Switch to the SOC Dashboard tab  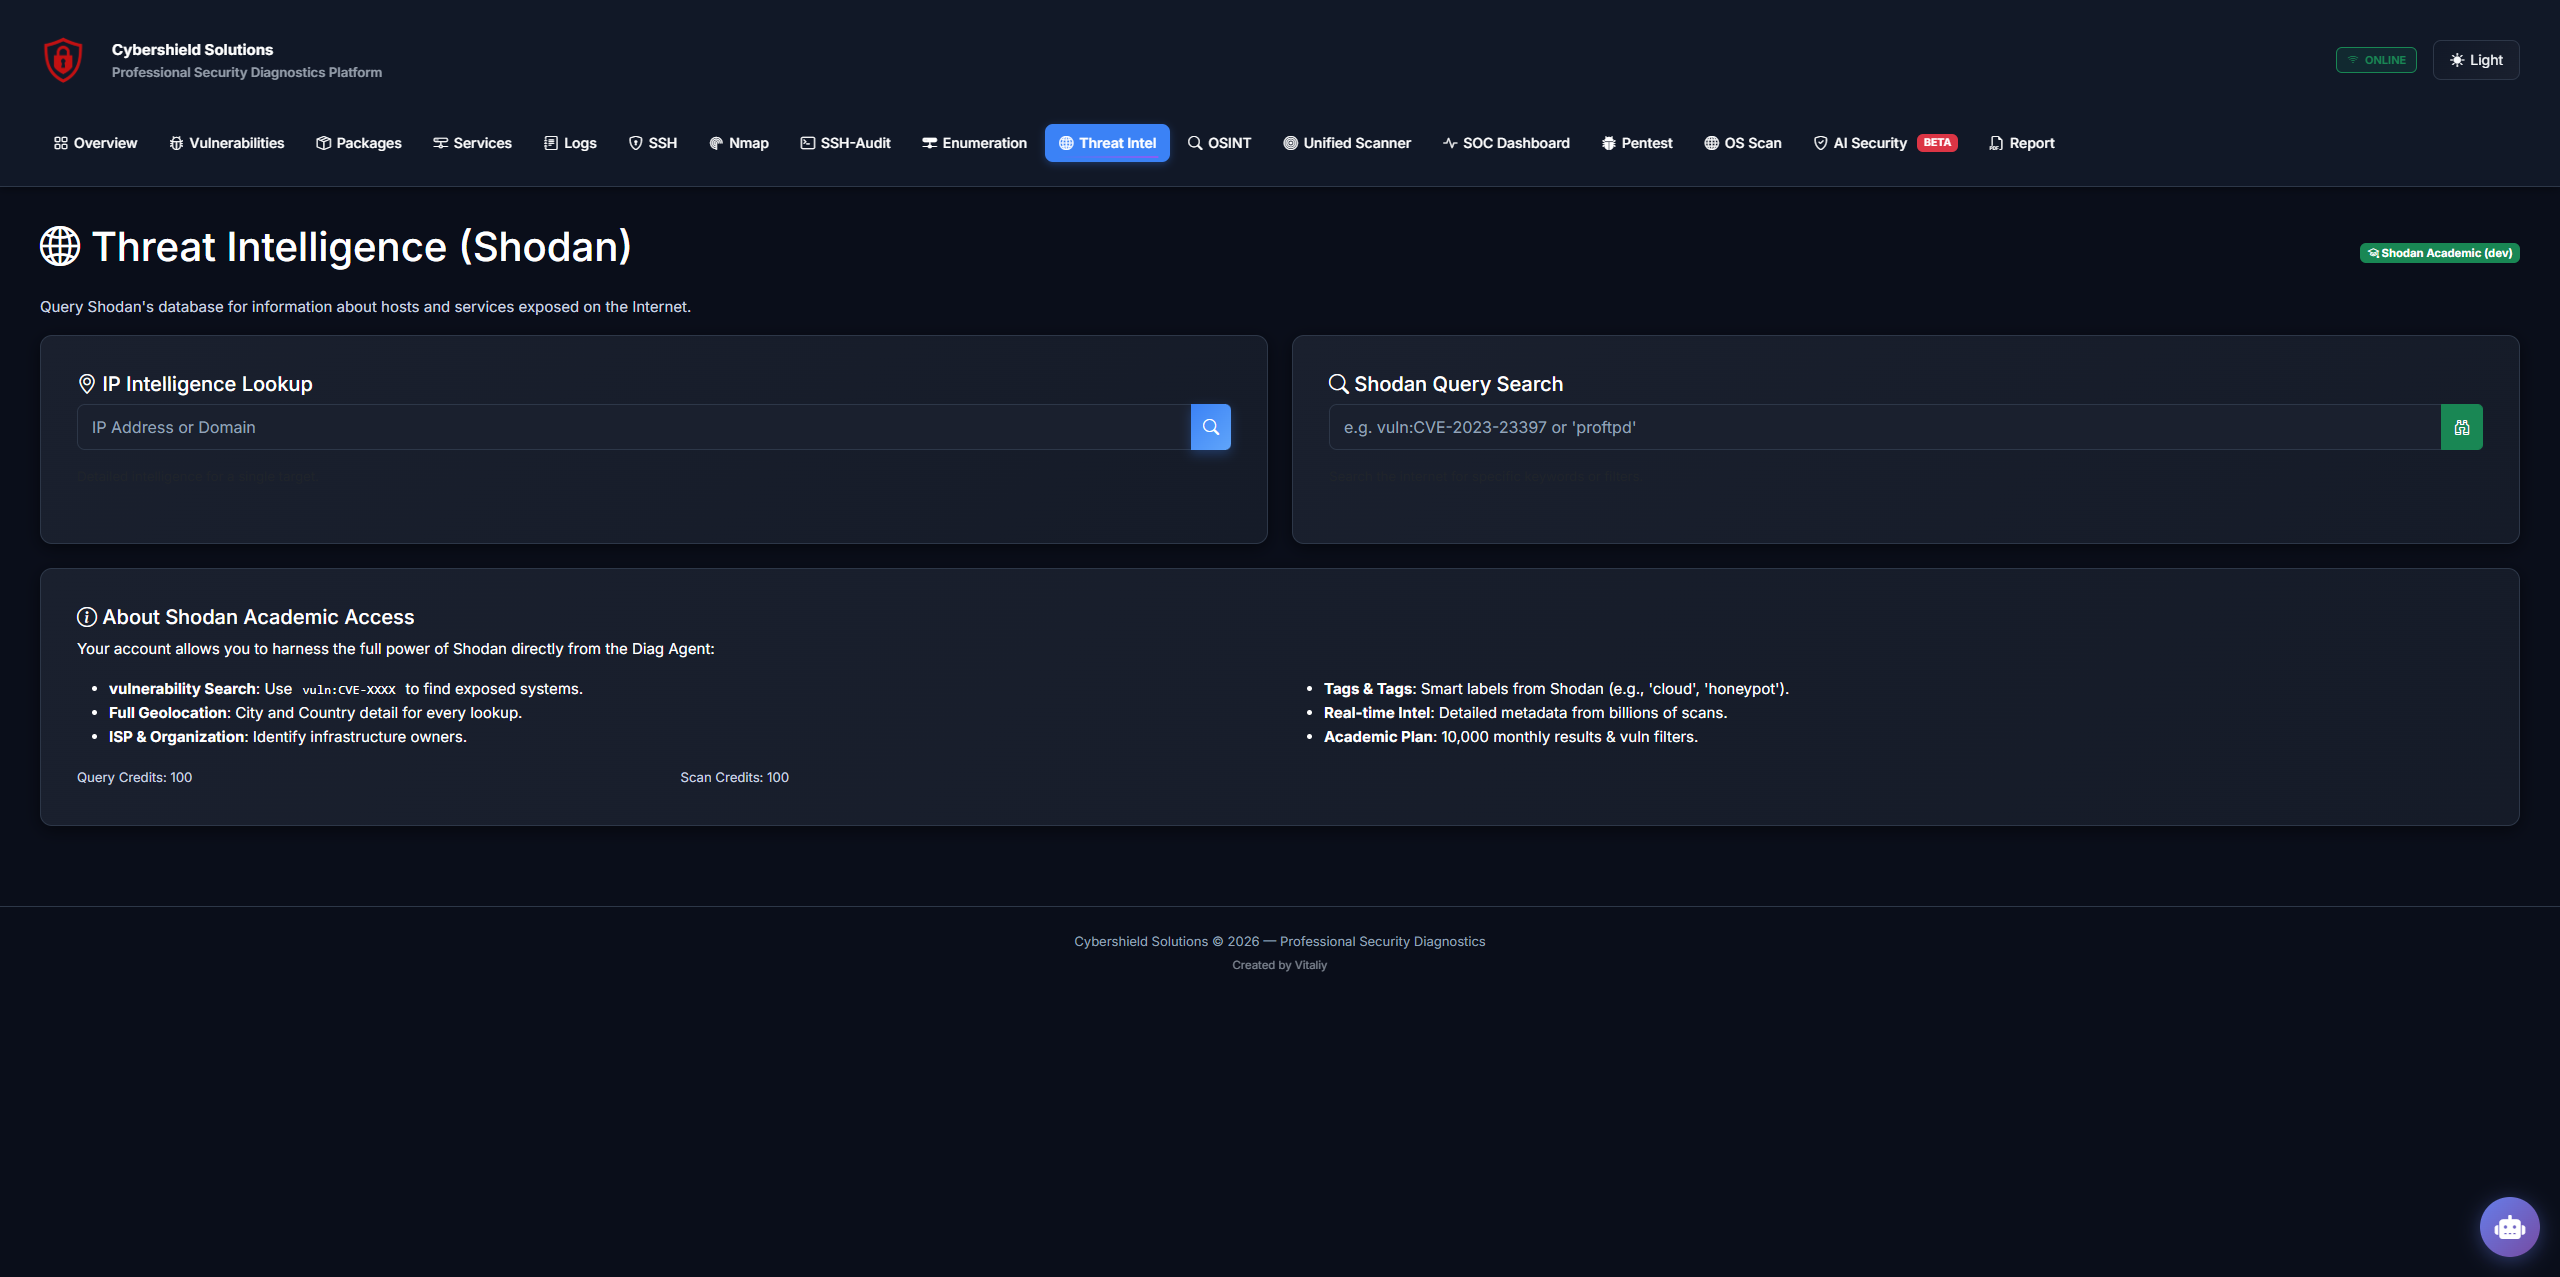[x=1506, y=143]
